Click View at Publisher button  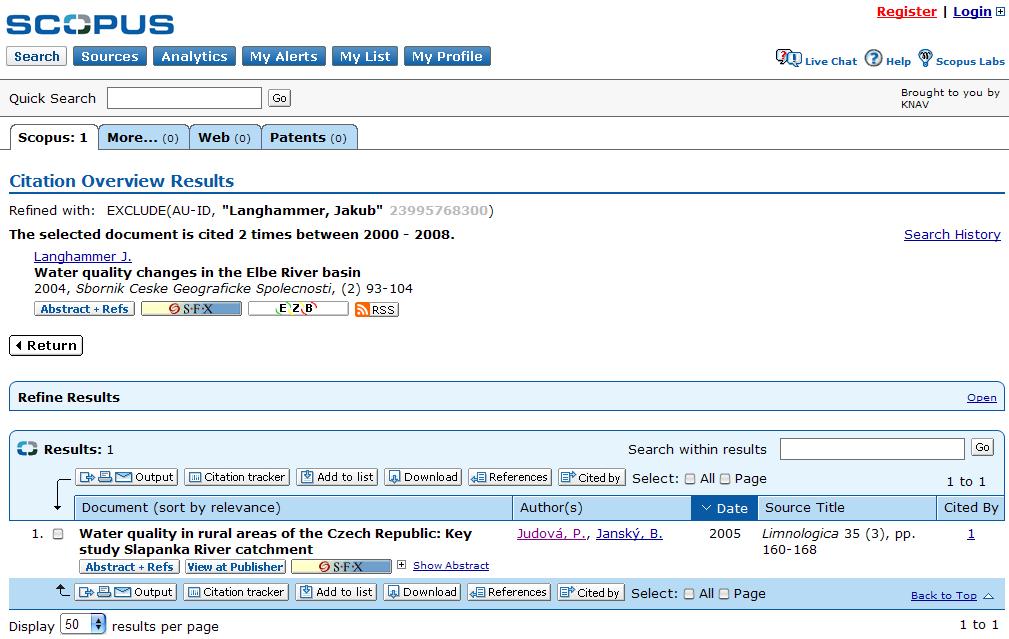click(x=236, y=567)
